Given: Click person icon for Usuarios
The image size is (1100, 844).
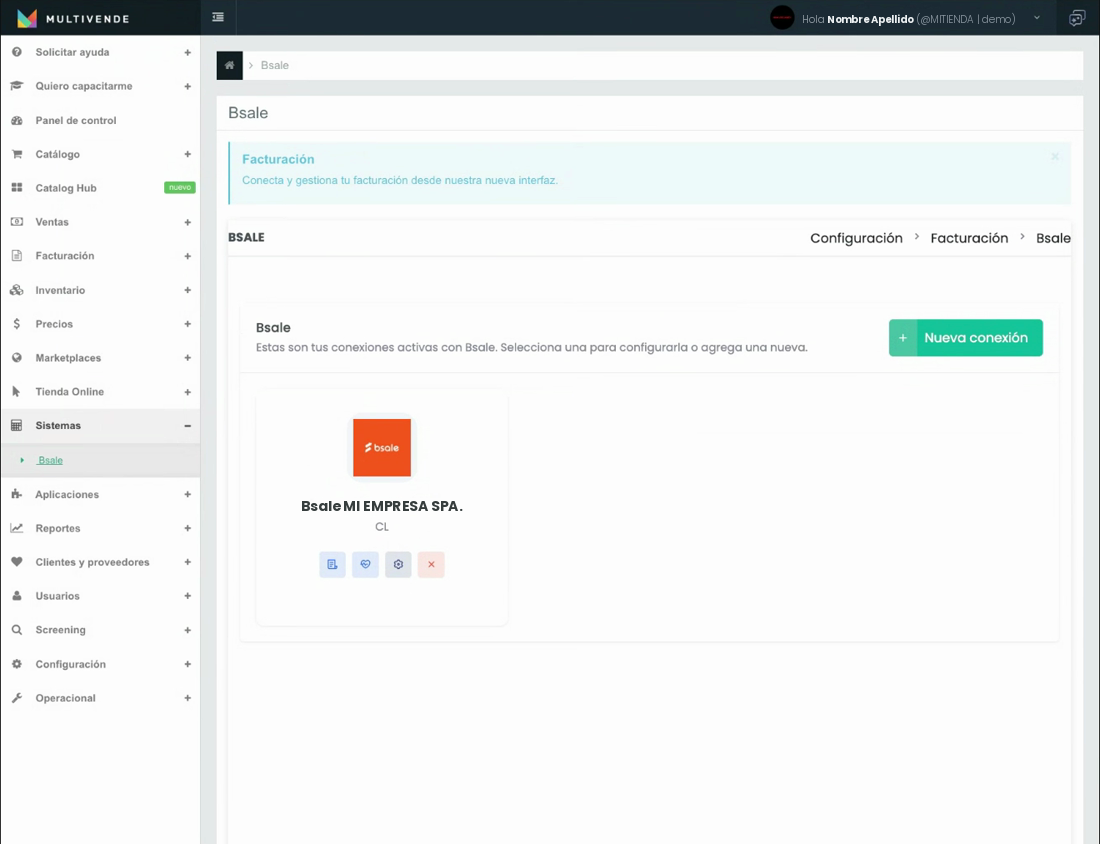Looking at the screenshot, I should 17,596.
